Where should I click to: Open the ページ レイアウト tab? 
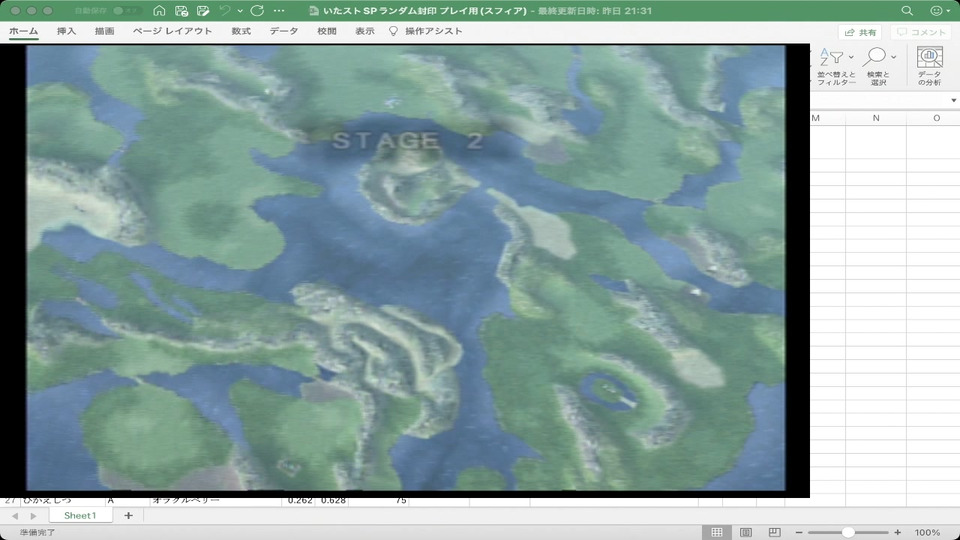point(173,31)
